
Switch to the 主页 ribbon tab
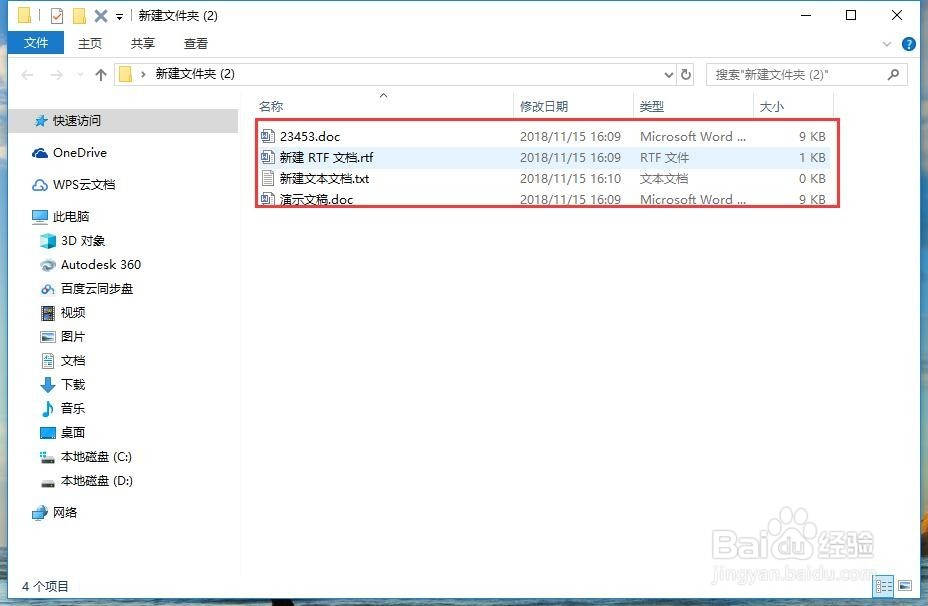coord(90,43)
